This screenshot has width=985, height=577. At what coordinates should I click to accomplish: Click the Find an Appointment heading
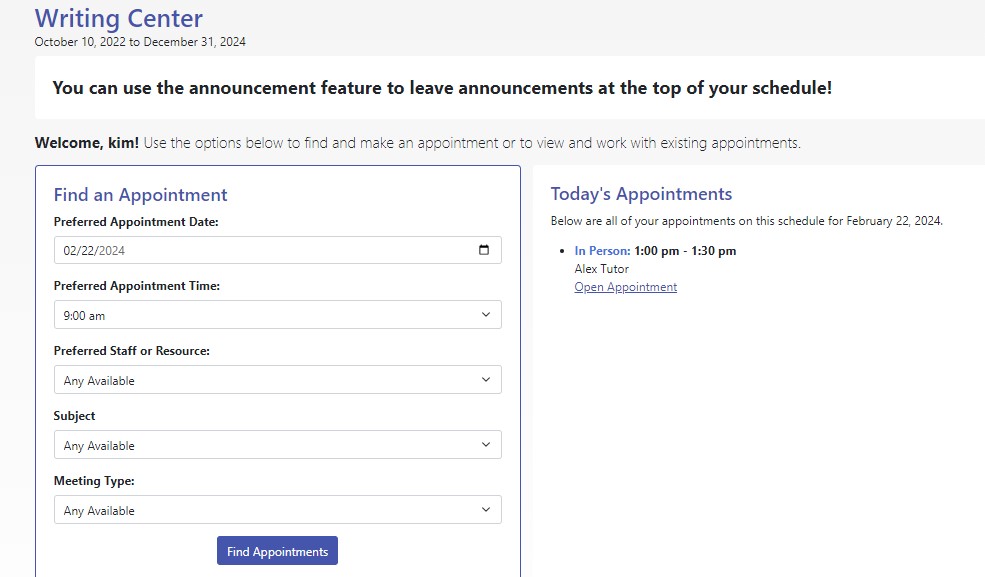pos(140,195)
